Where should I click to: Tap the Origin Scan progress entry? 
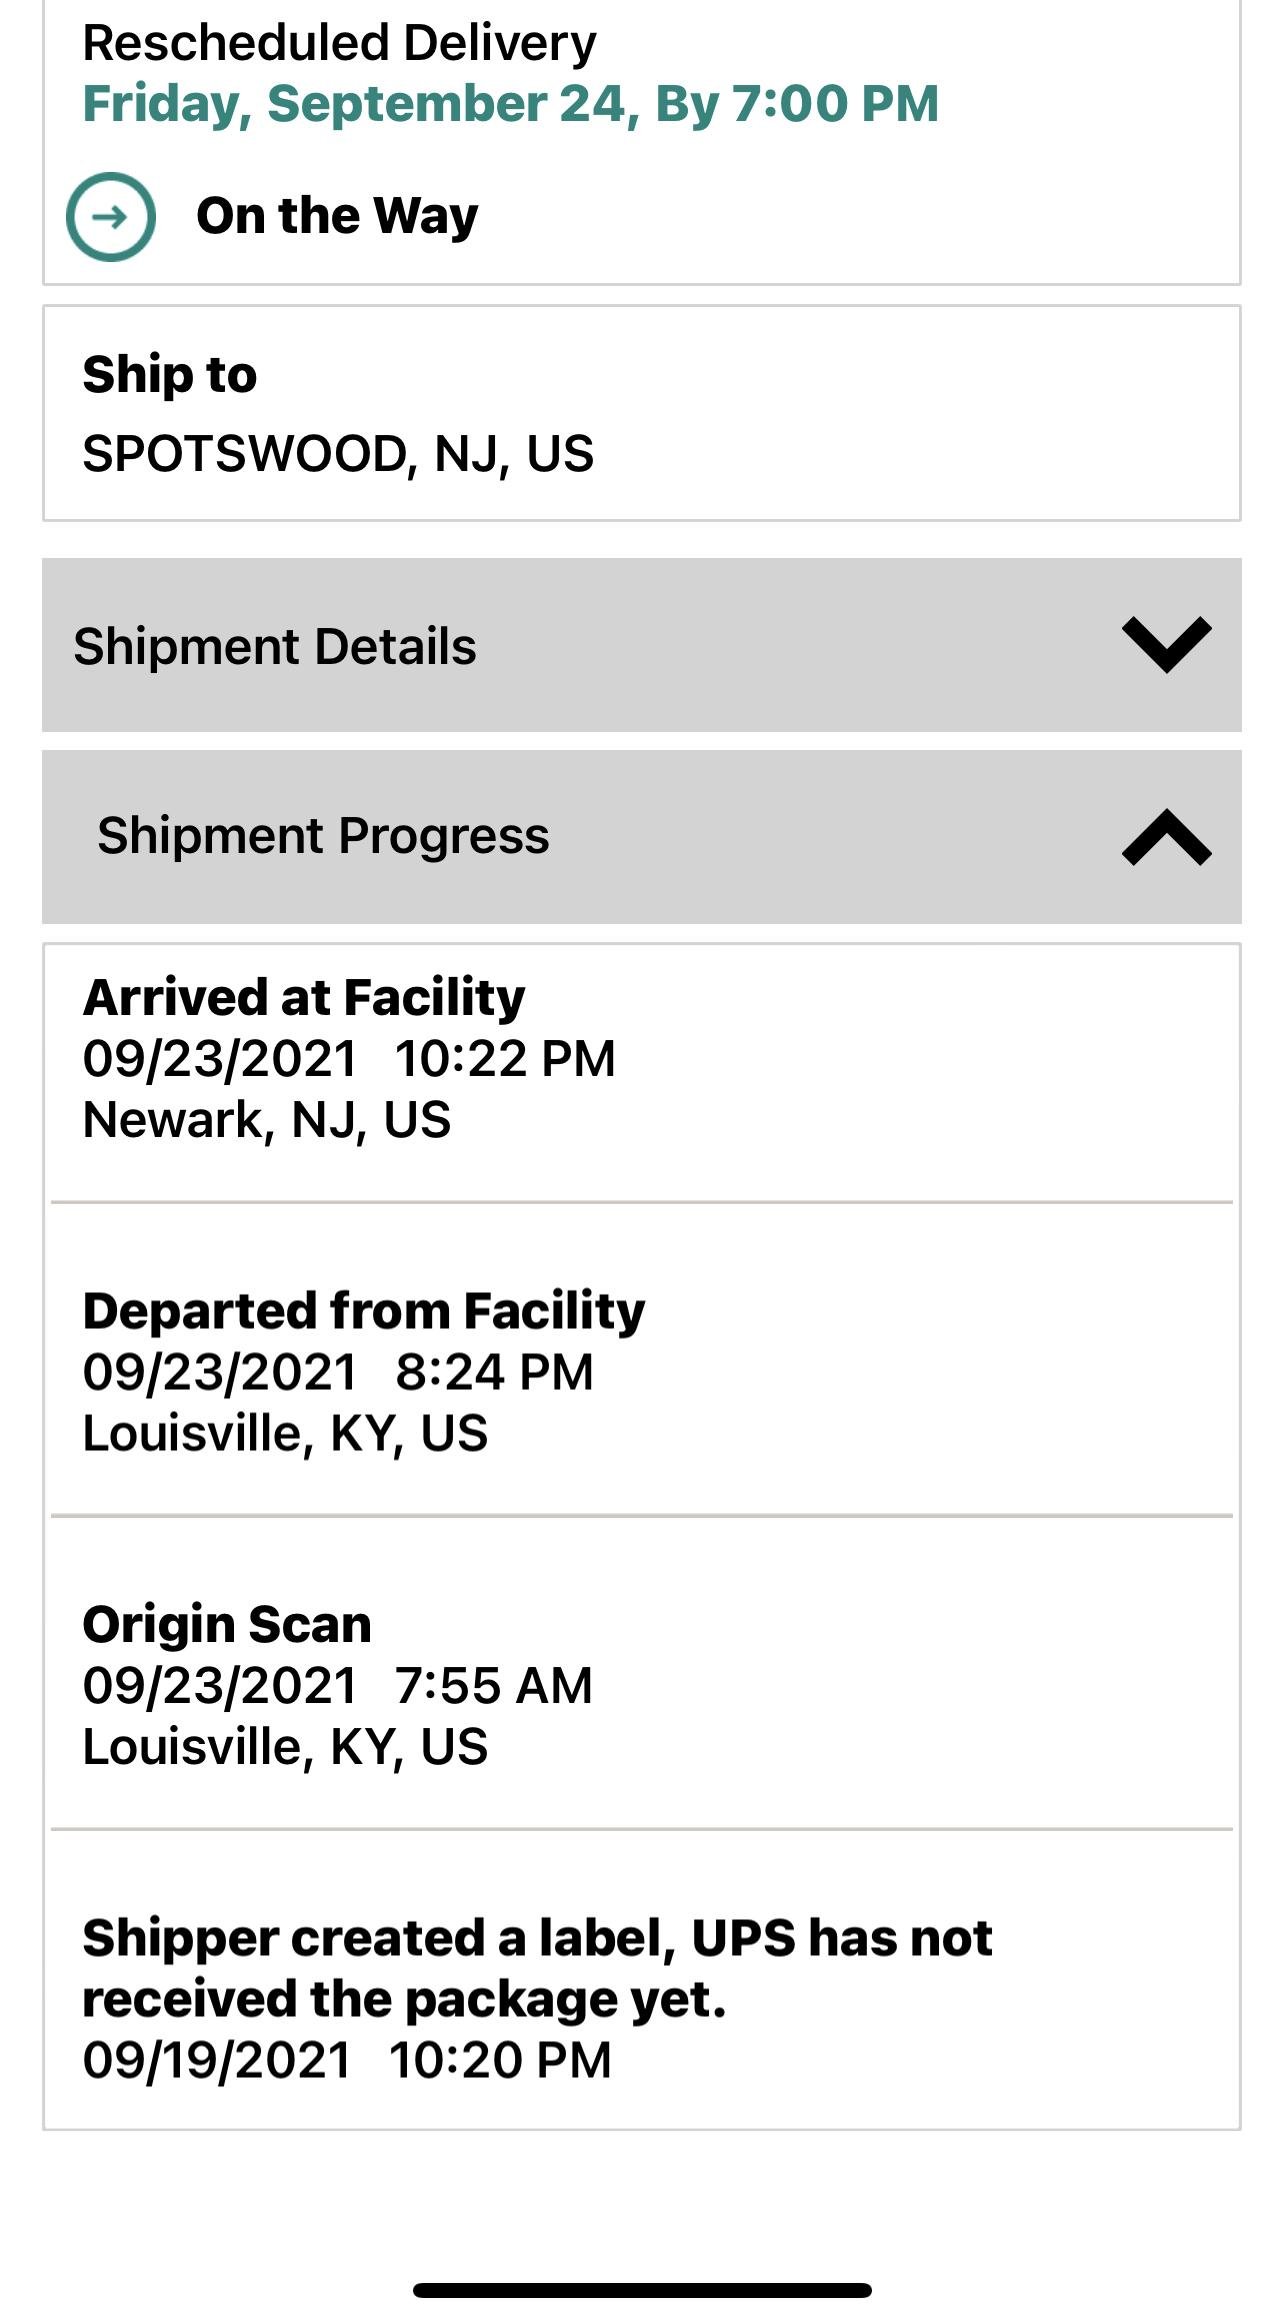[x=227, y=1624]
